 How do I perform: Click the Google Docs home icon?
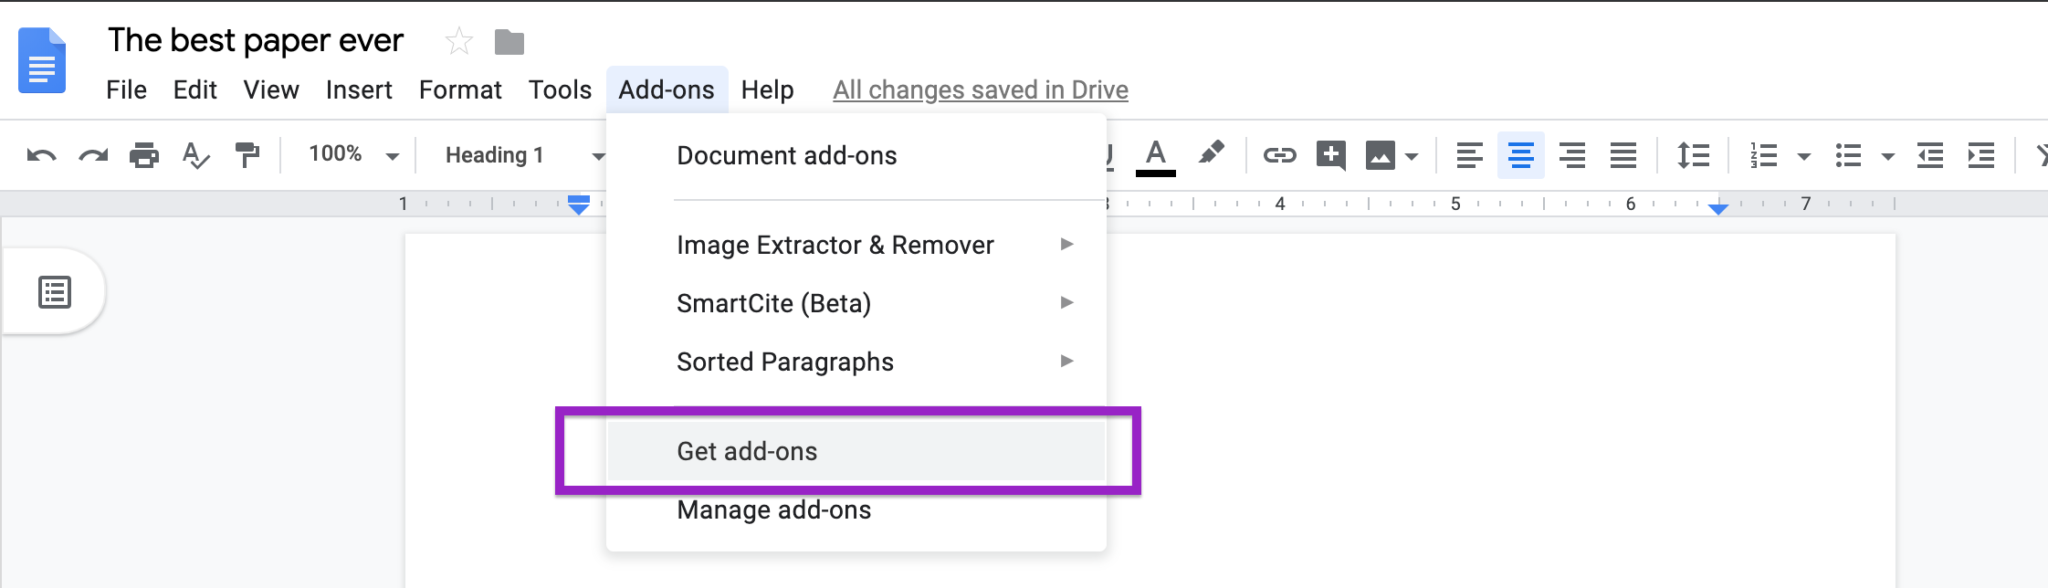coord(42,61)
